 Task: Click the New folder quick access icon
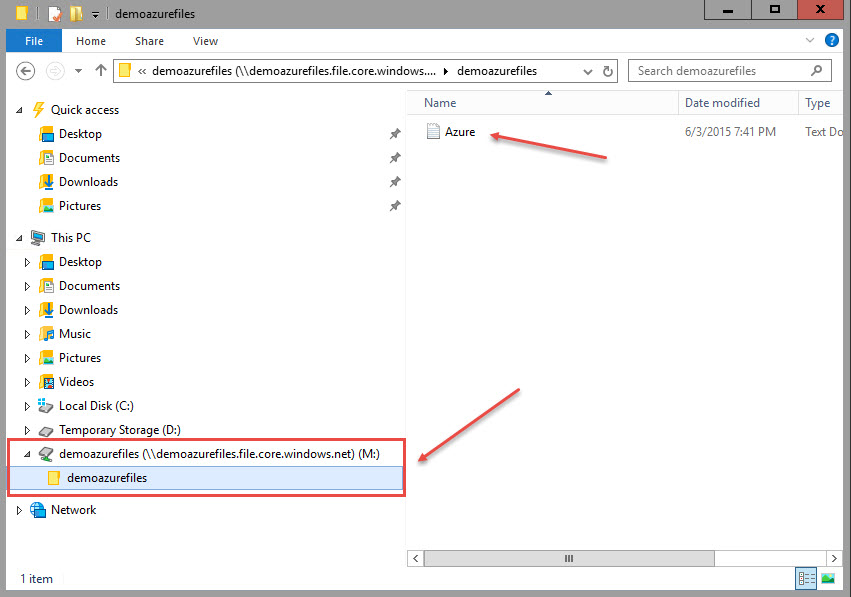pyautogui.click(x=76, y=14)
